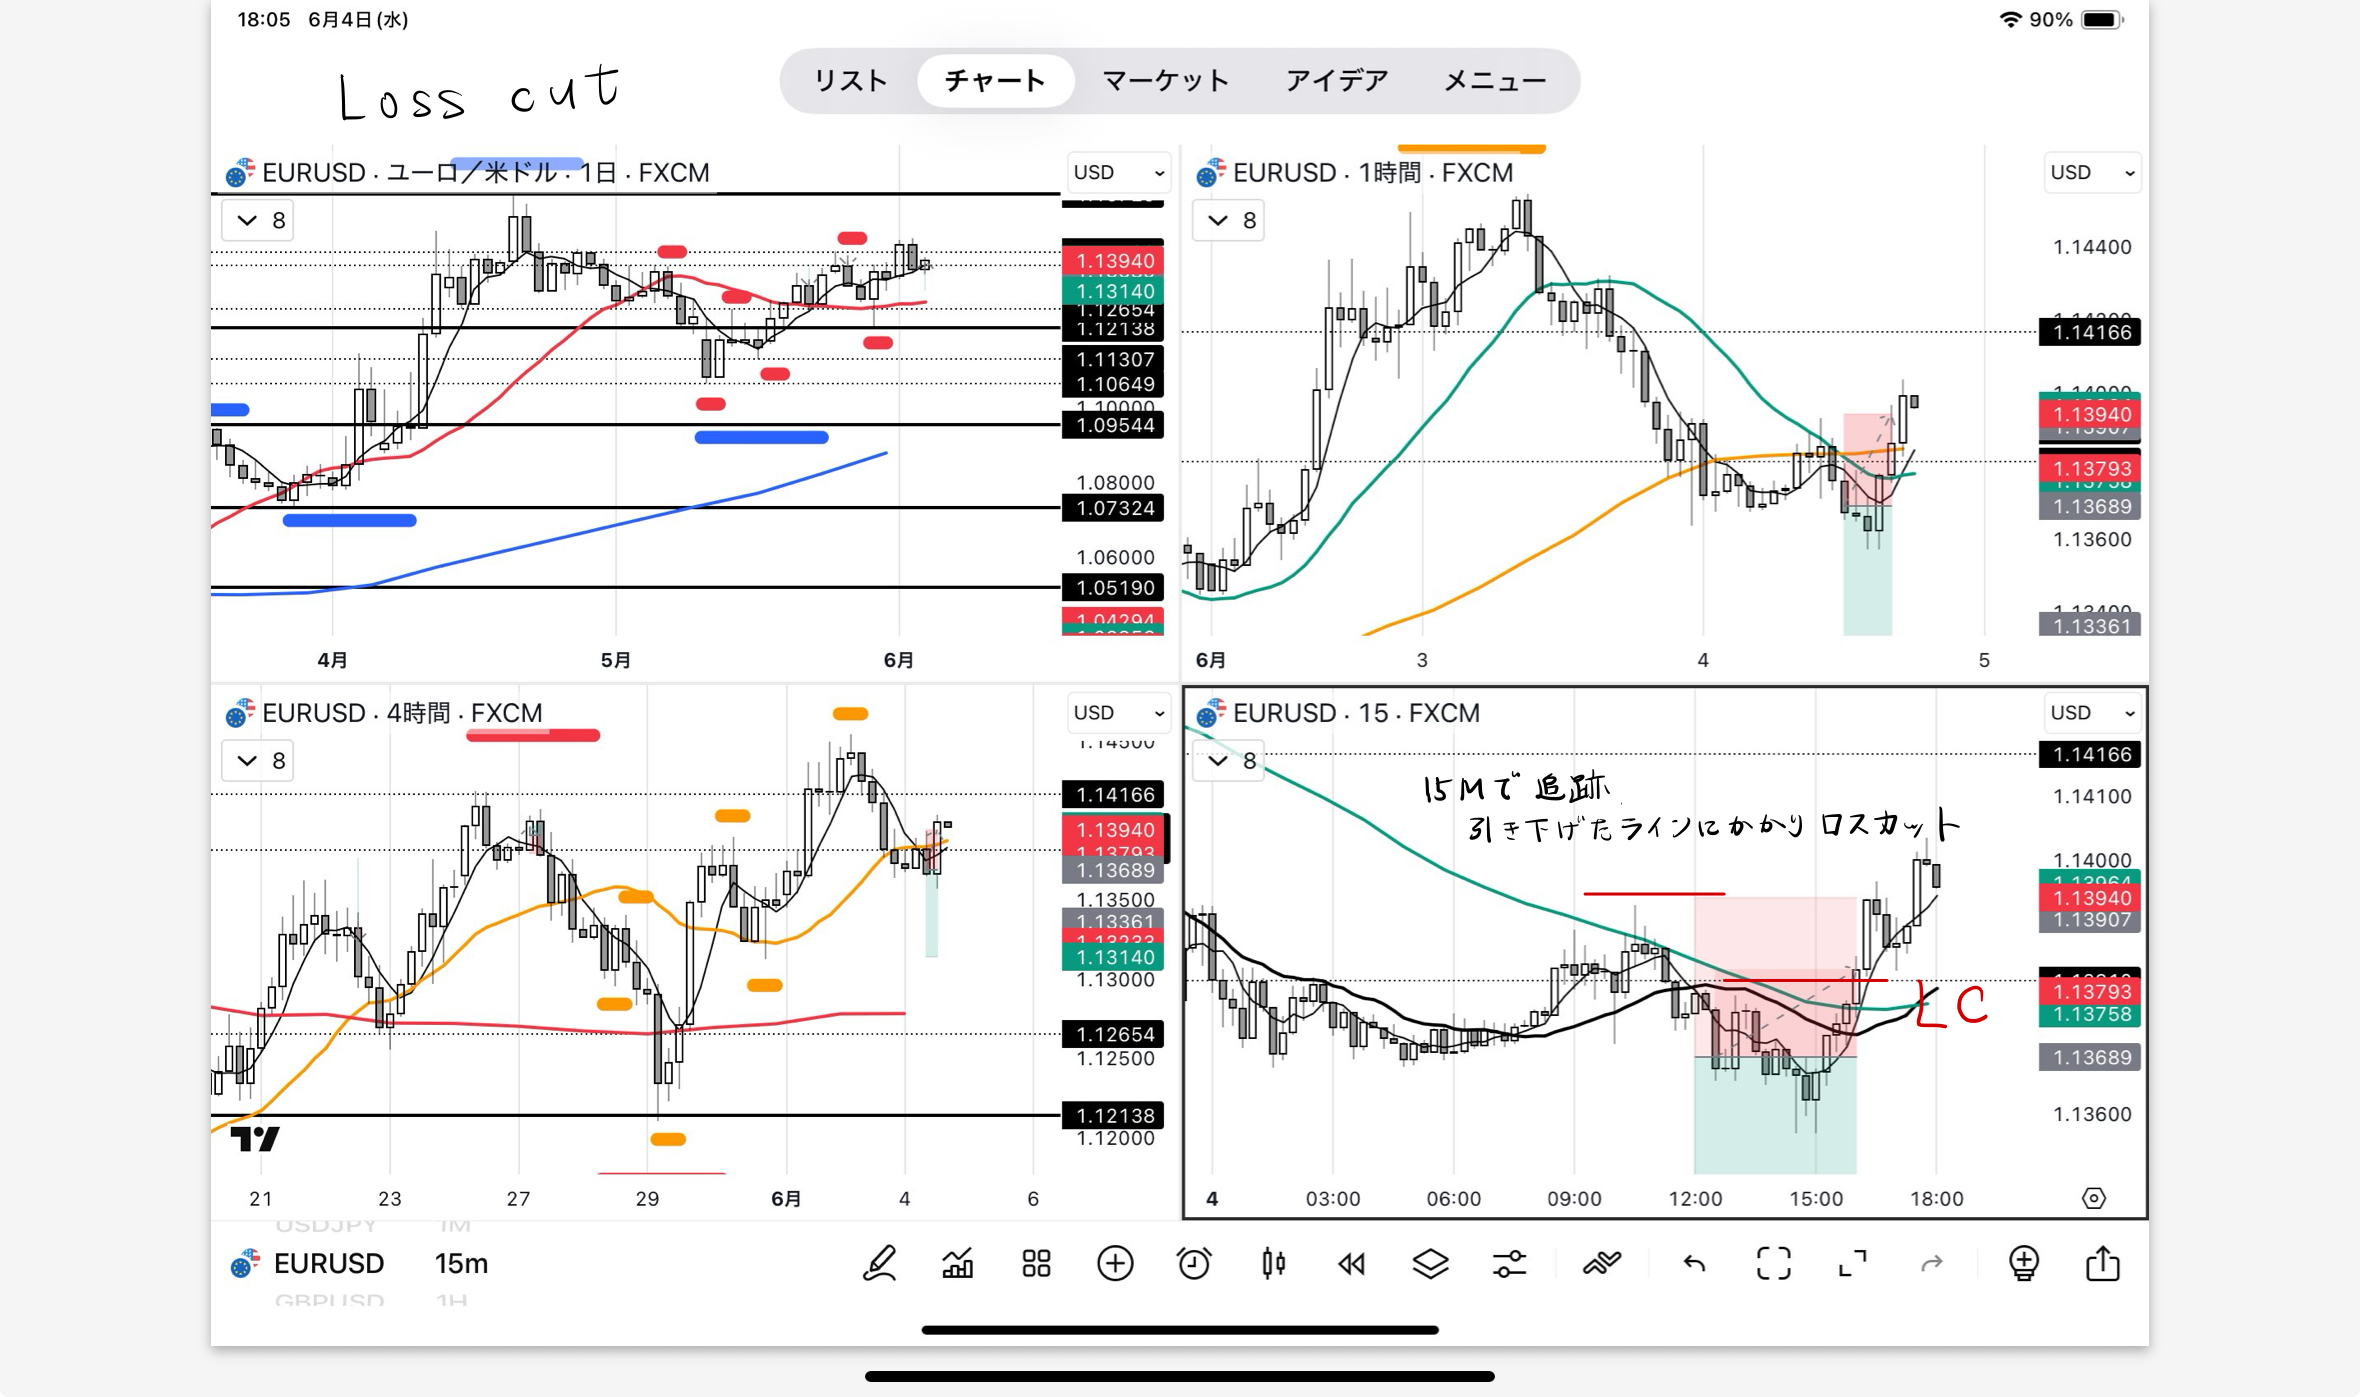
Task: Toggle the selection frame brackets icon
Action: [x=1773, y=1263]
